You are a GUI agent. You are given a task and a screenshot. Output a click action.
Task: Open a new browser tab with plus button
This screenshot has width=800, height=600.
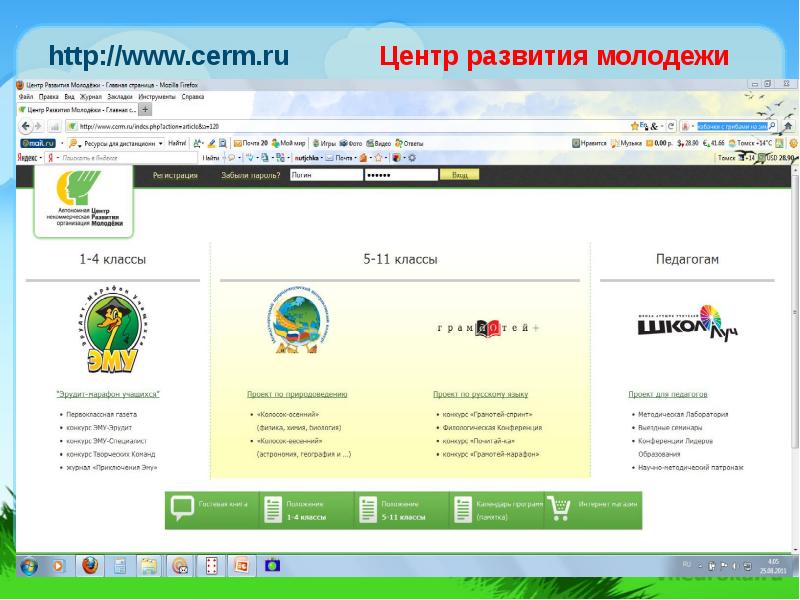click(x=146, y=109)
